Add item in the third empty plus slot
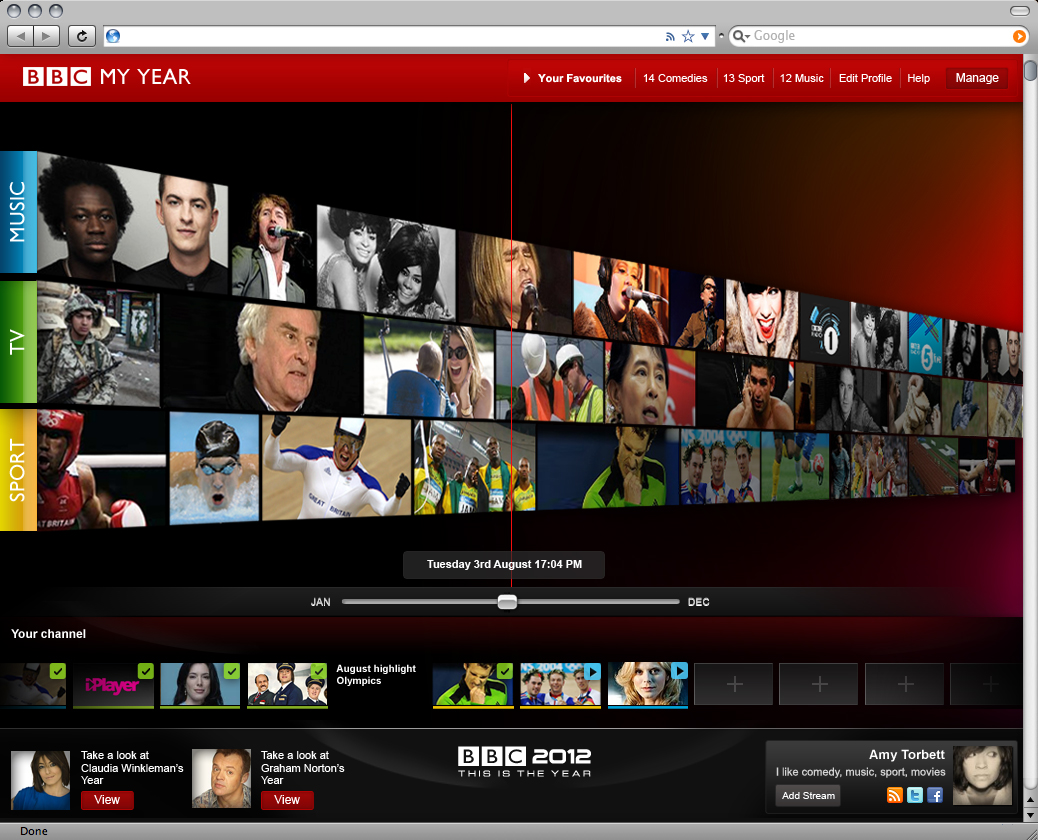 coord(904,684)
